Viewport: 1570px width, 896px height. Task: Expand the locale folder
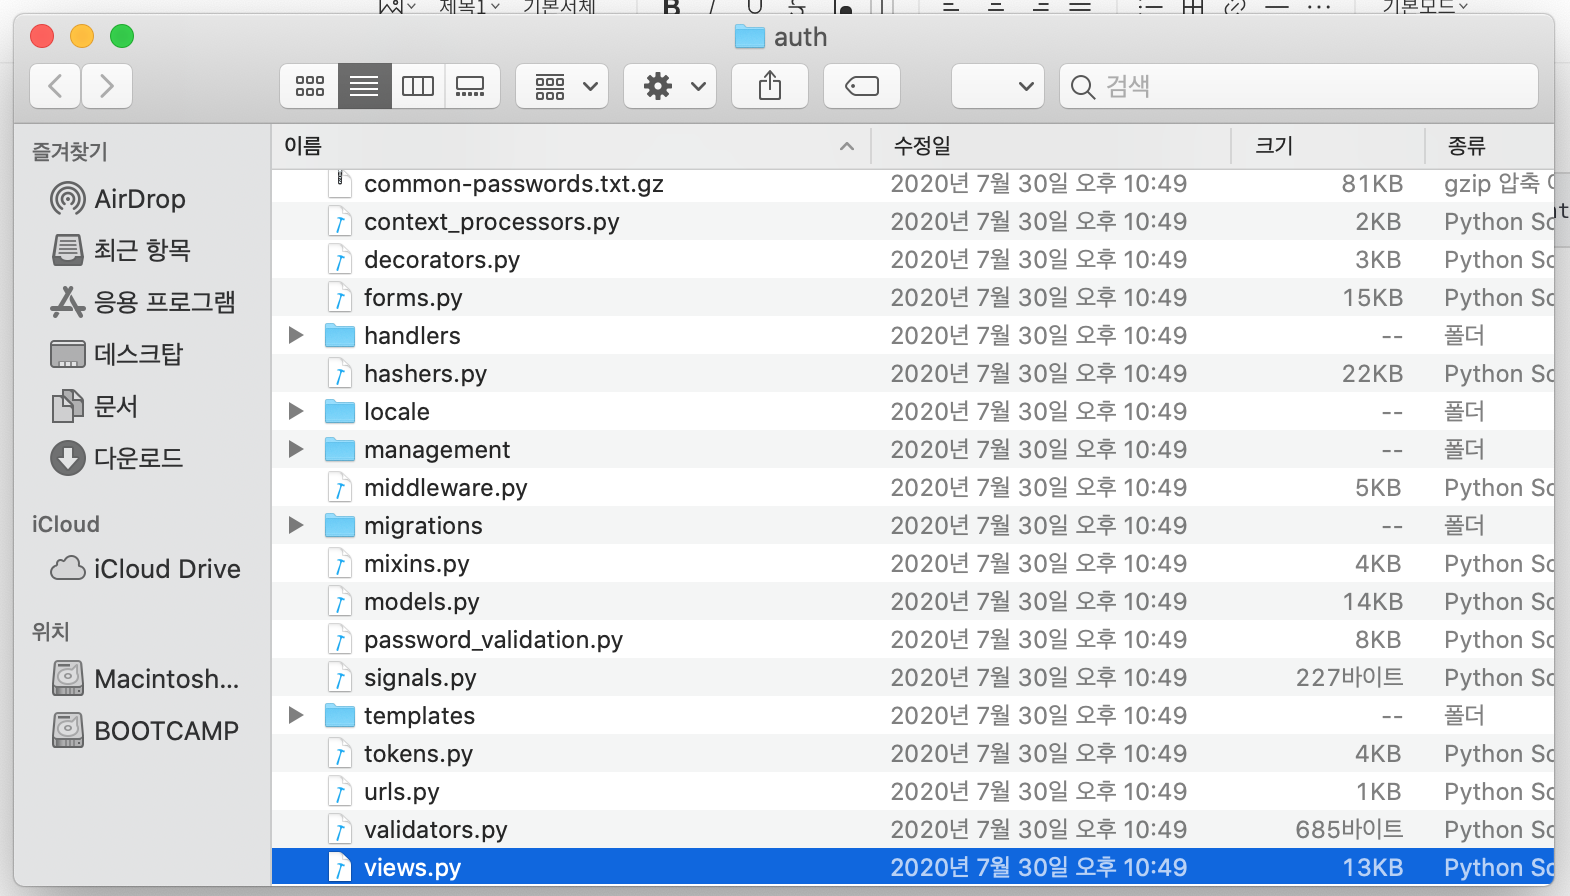[x=296, y=411]
